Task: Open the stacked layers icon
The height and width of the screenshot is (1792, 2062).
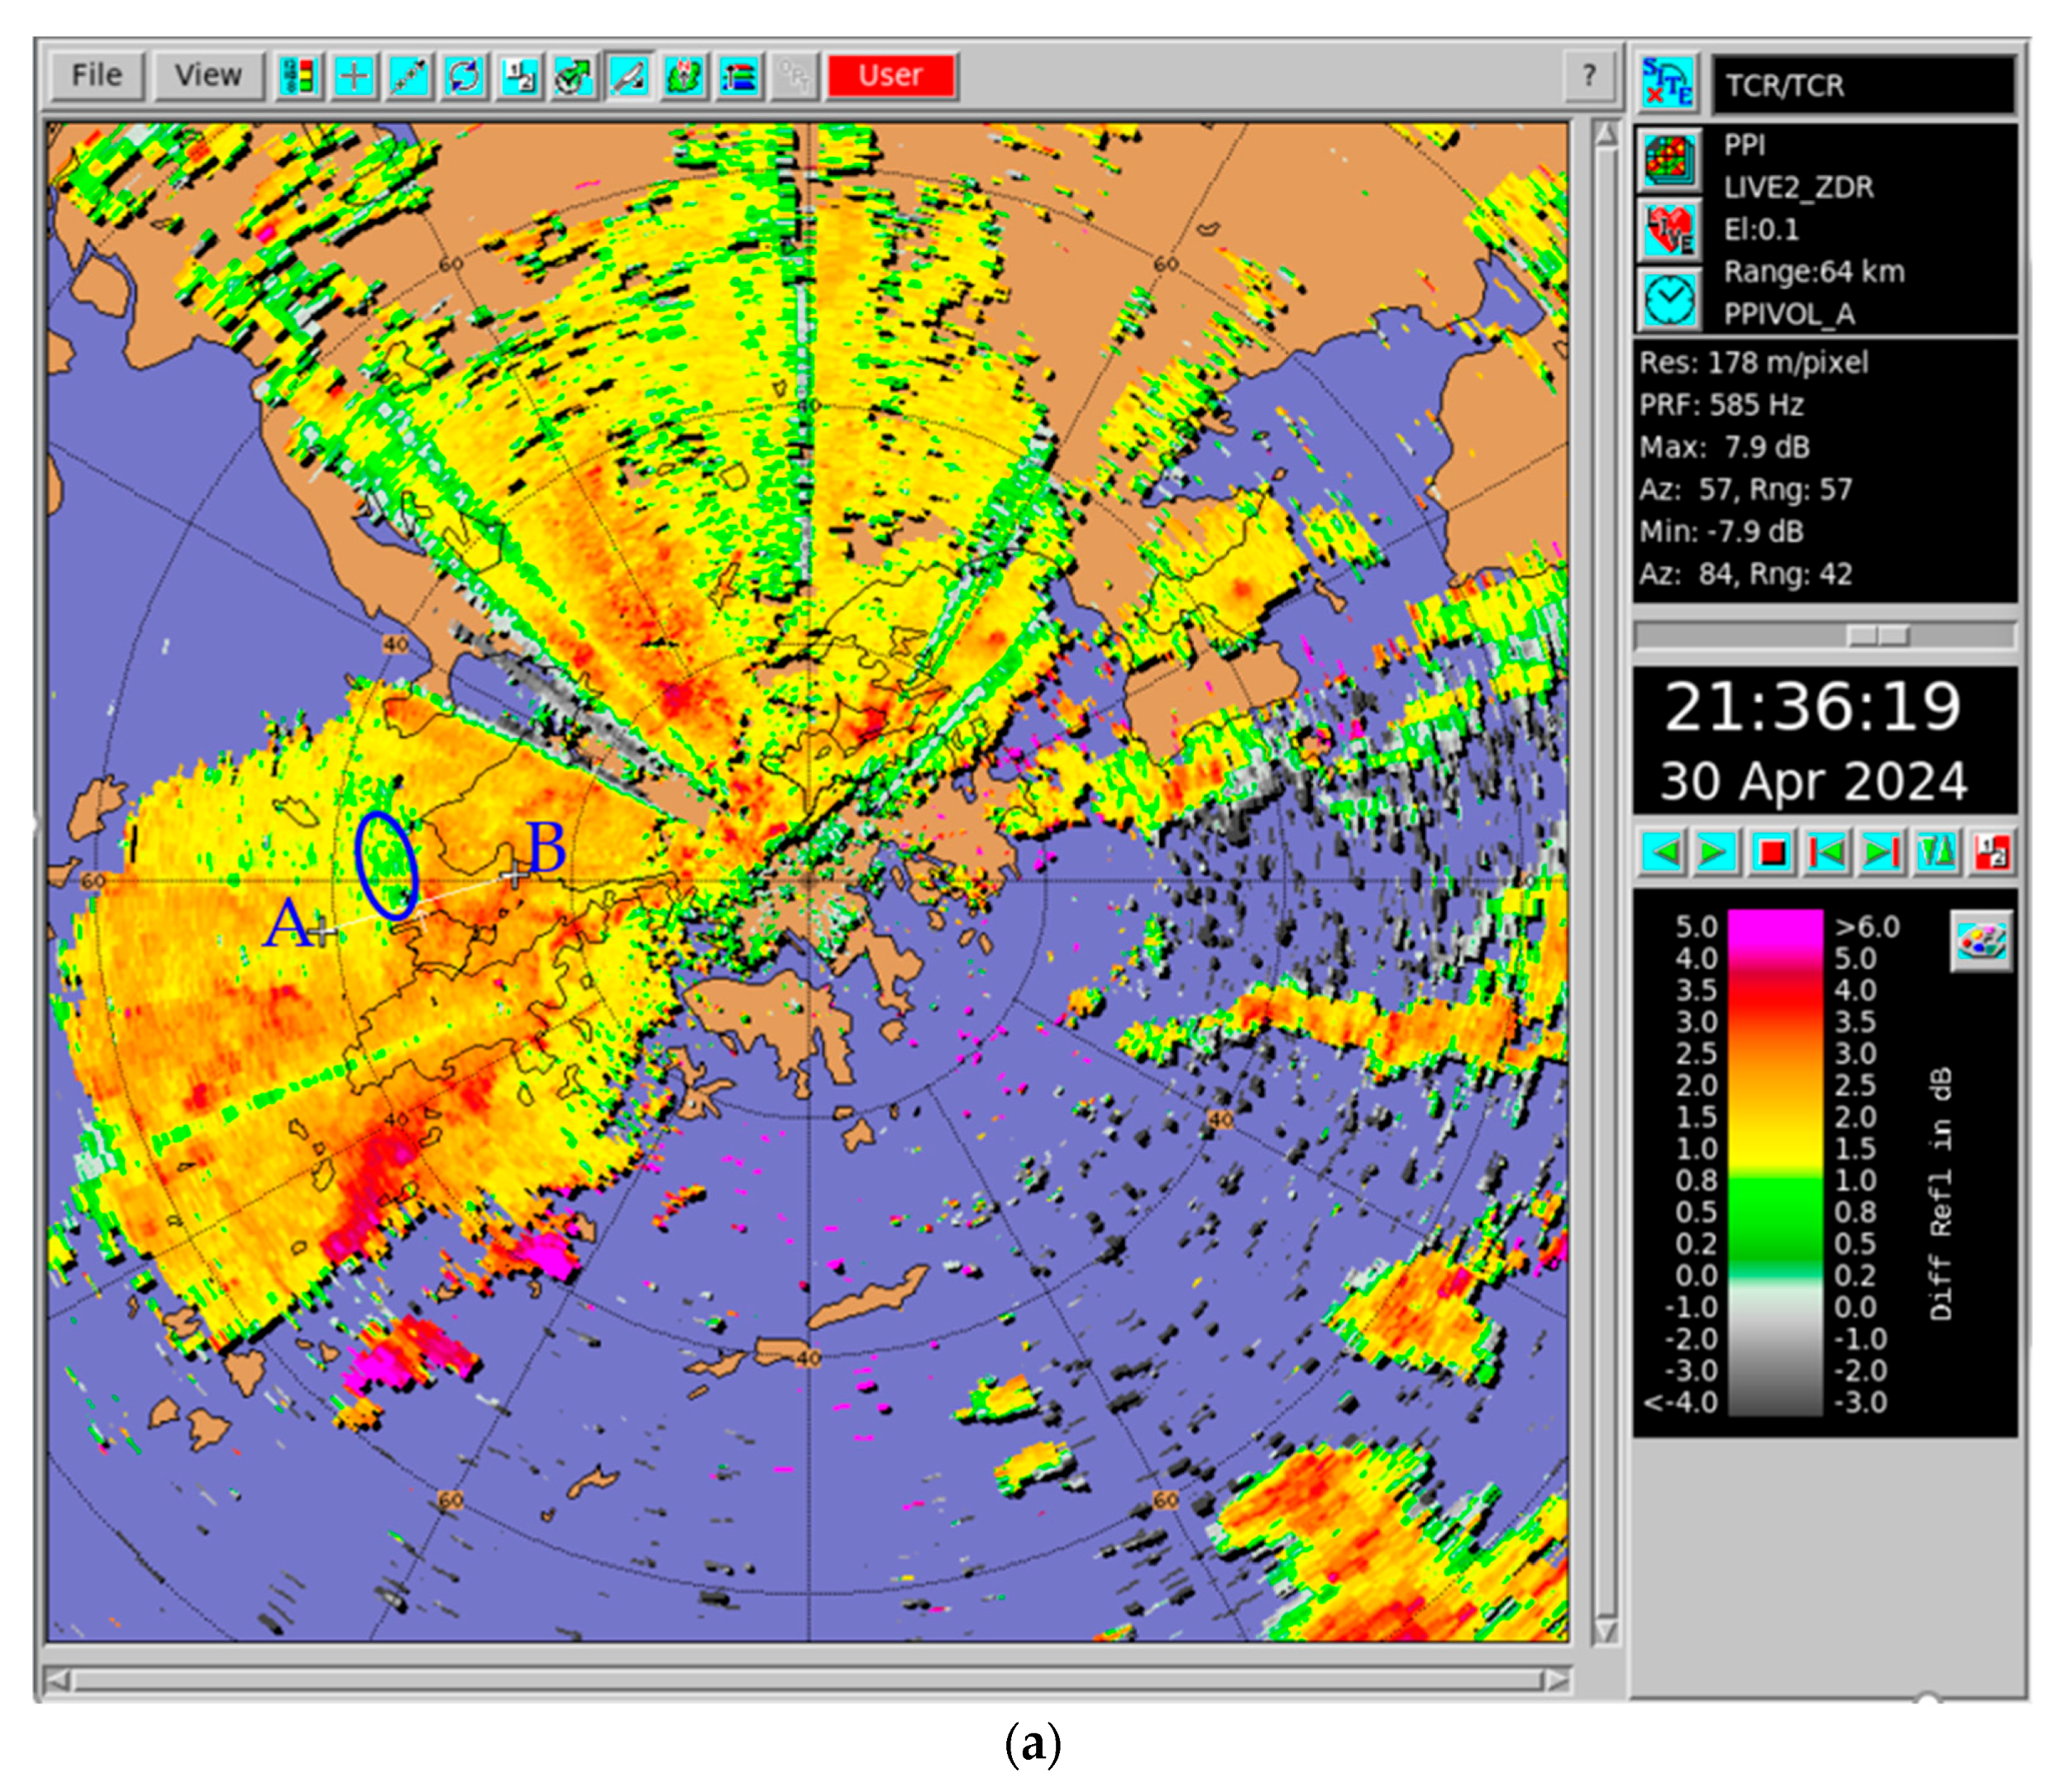Action: (x=739, y=76)
